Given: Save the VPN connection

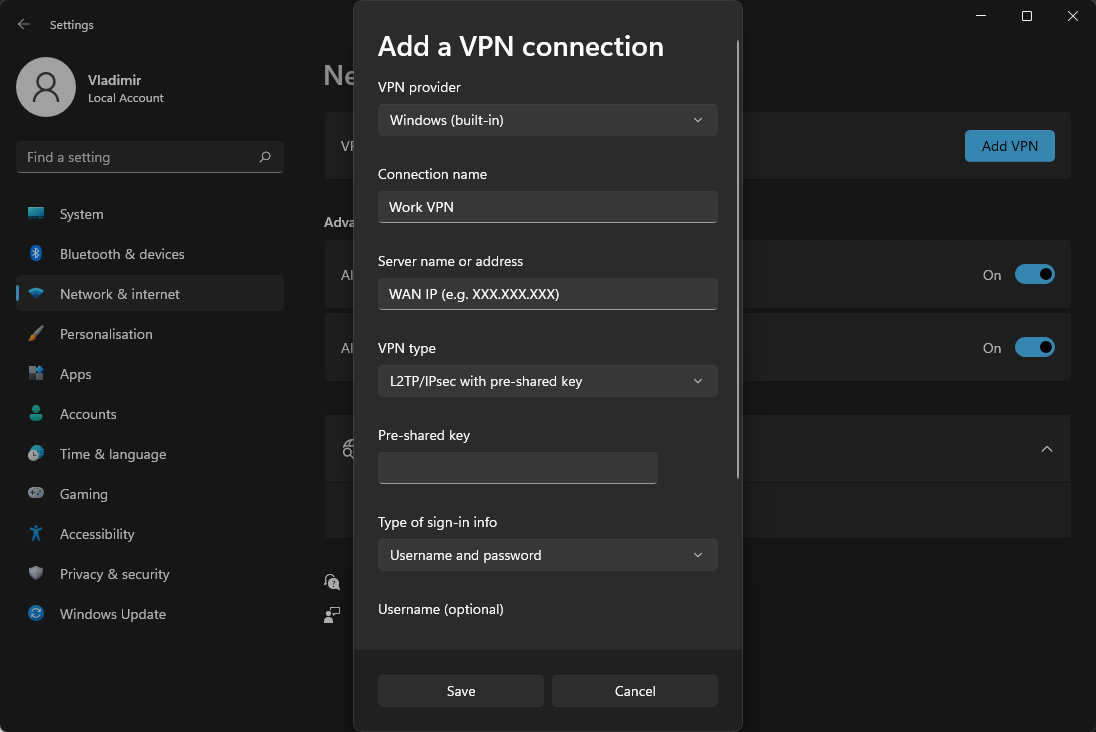Looking at the screenshot, I should click(x=461, y=691).
